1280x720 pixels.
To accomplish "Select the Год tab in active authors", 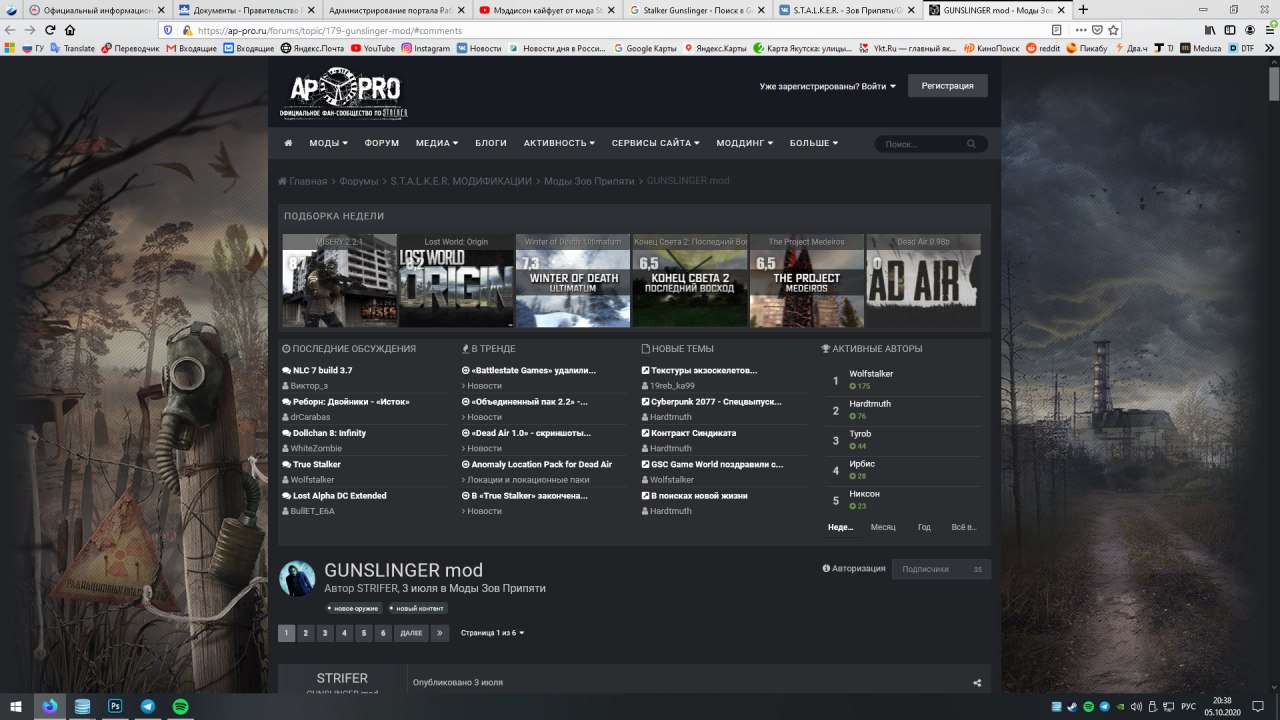I will (924, 527).
